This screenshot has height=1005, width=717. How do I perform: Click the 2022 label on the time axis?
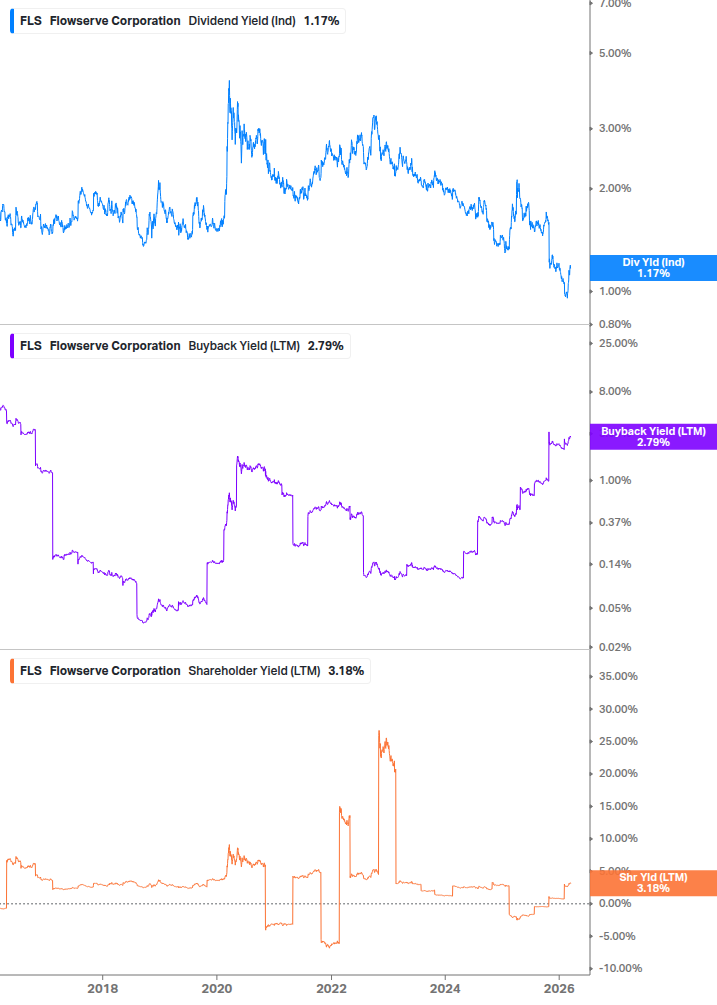tap(331, 989)
